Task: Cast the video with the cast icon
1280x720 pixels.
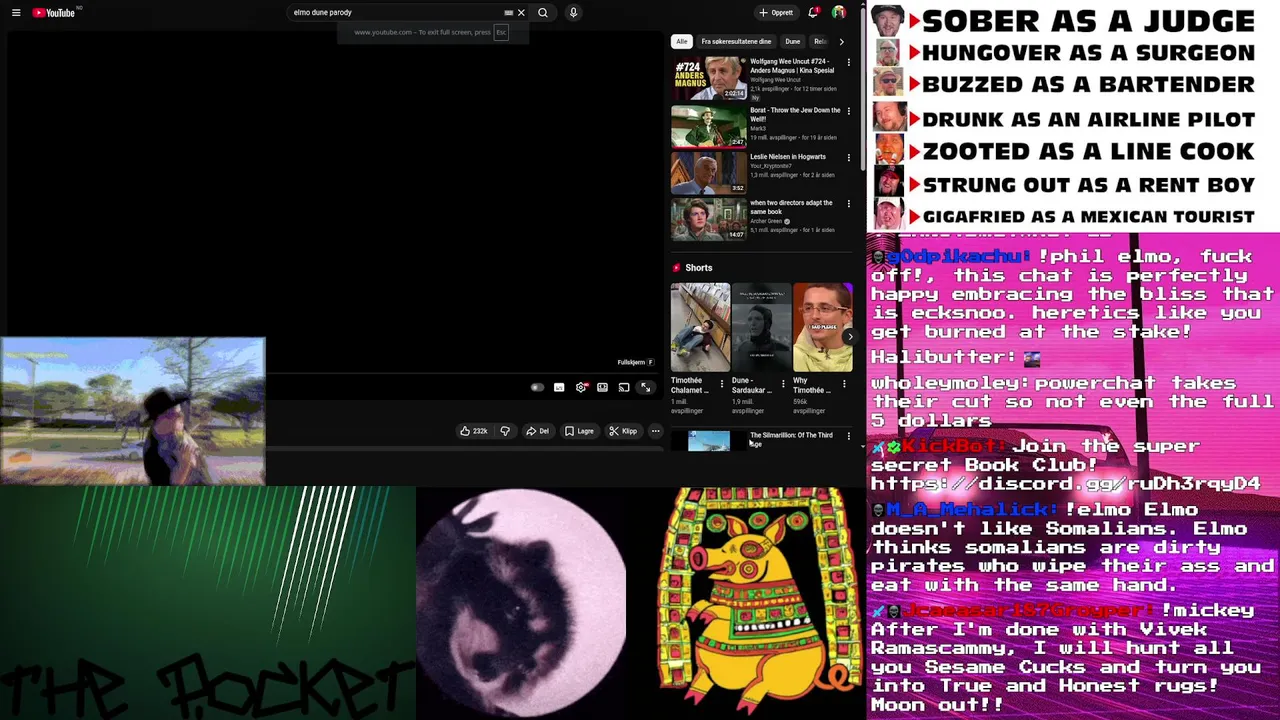Action: point(624,387)
